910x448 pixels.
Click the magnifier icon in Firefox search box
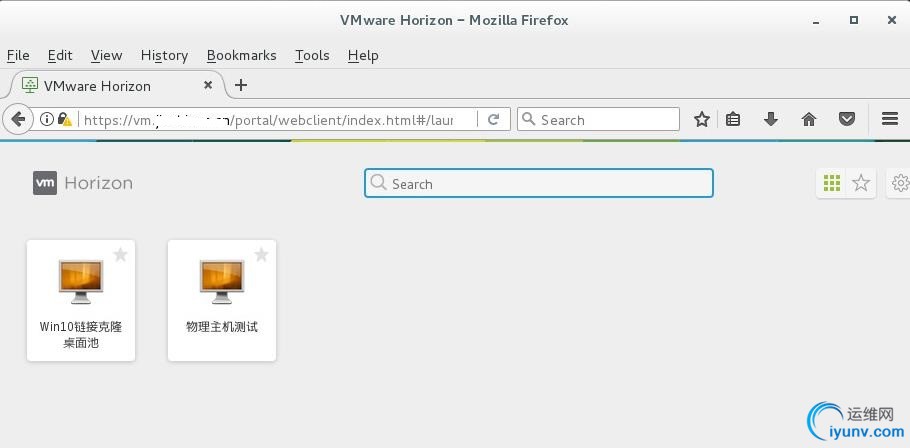point(528,119)
